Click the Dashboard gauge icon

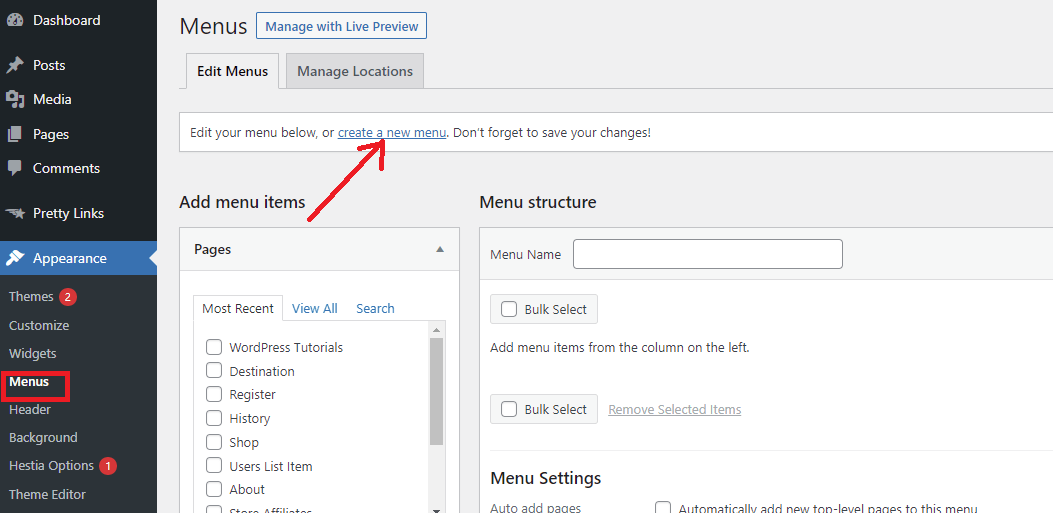[x=15, y=20]
